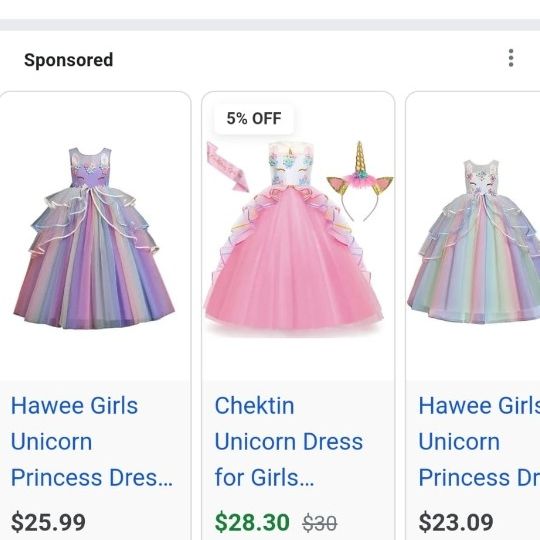Click the Sponsored label
This screenshot has height=540, width=540.
pos(69,60)
